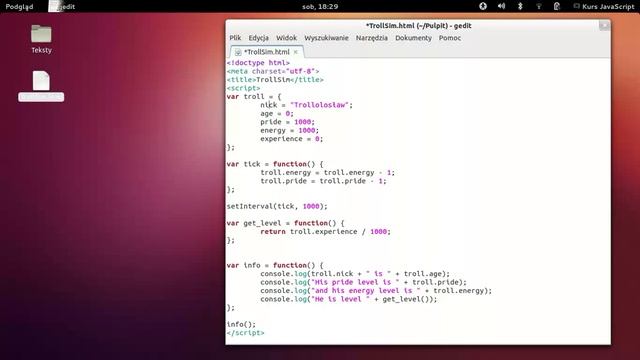The width and height of the screenshot is (640, 360).
Task: Click the console.log line "and his energy level is"
Action: tap(376, 291)
